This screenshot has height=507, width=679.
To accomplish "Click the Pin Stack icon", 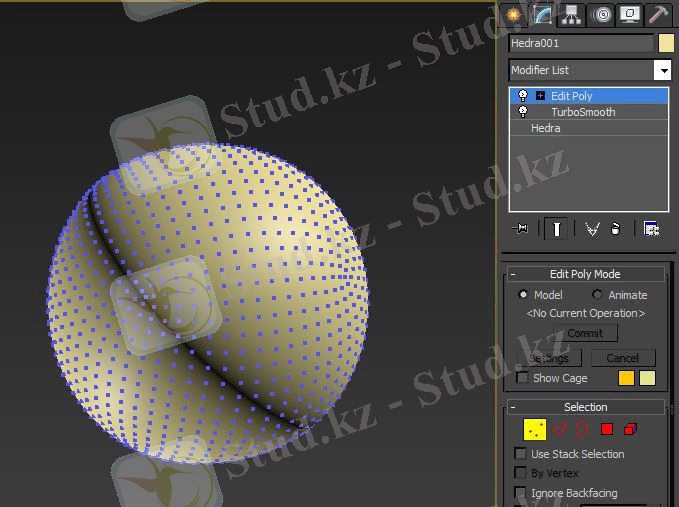I will [521, 229].
